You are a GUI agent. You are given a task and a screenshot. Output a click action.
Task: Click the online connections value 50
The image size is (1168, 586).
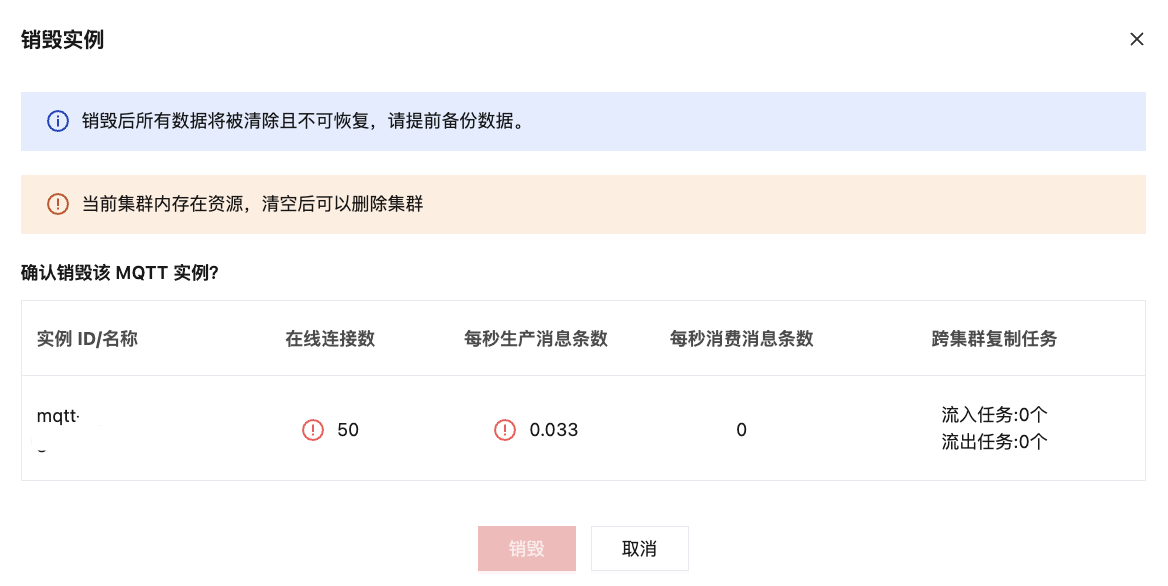point(348,430)
